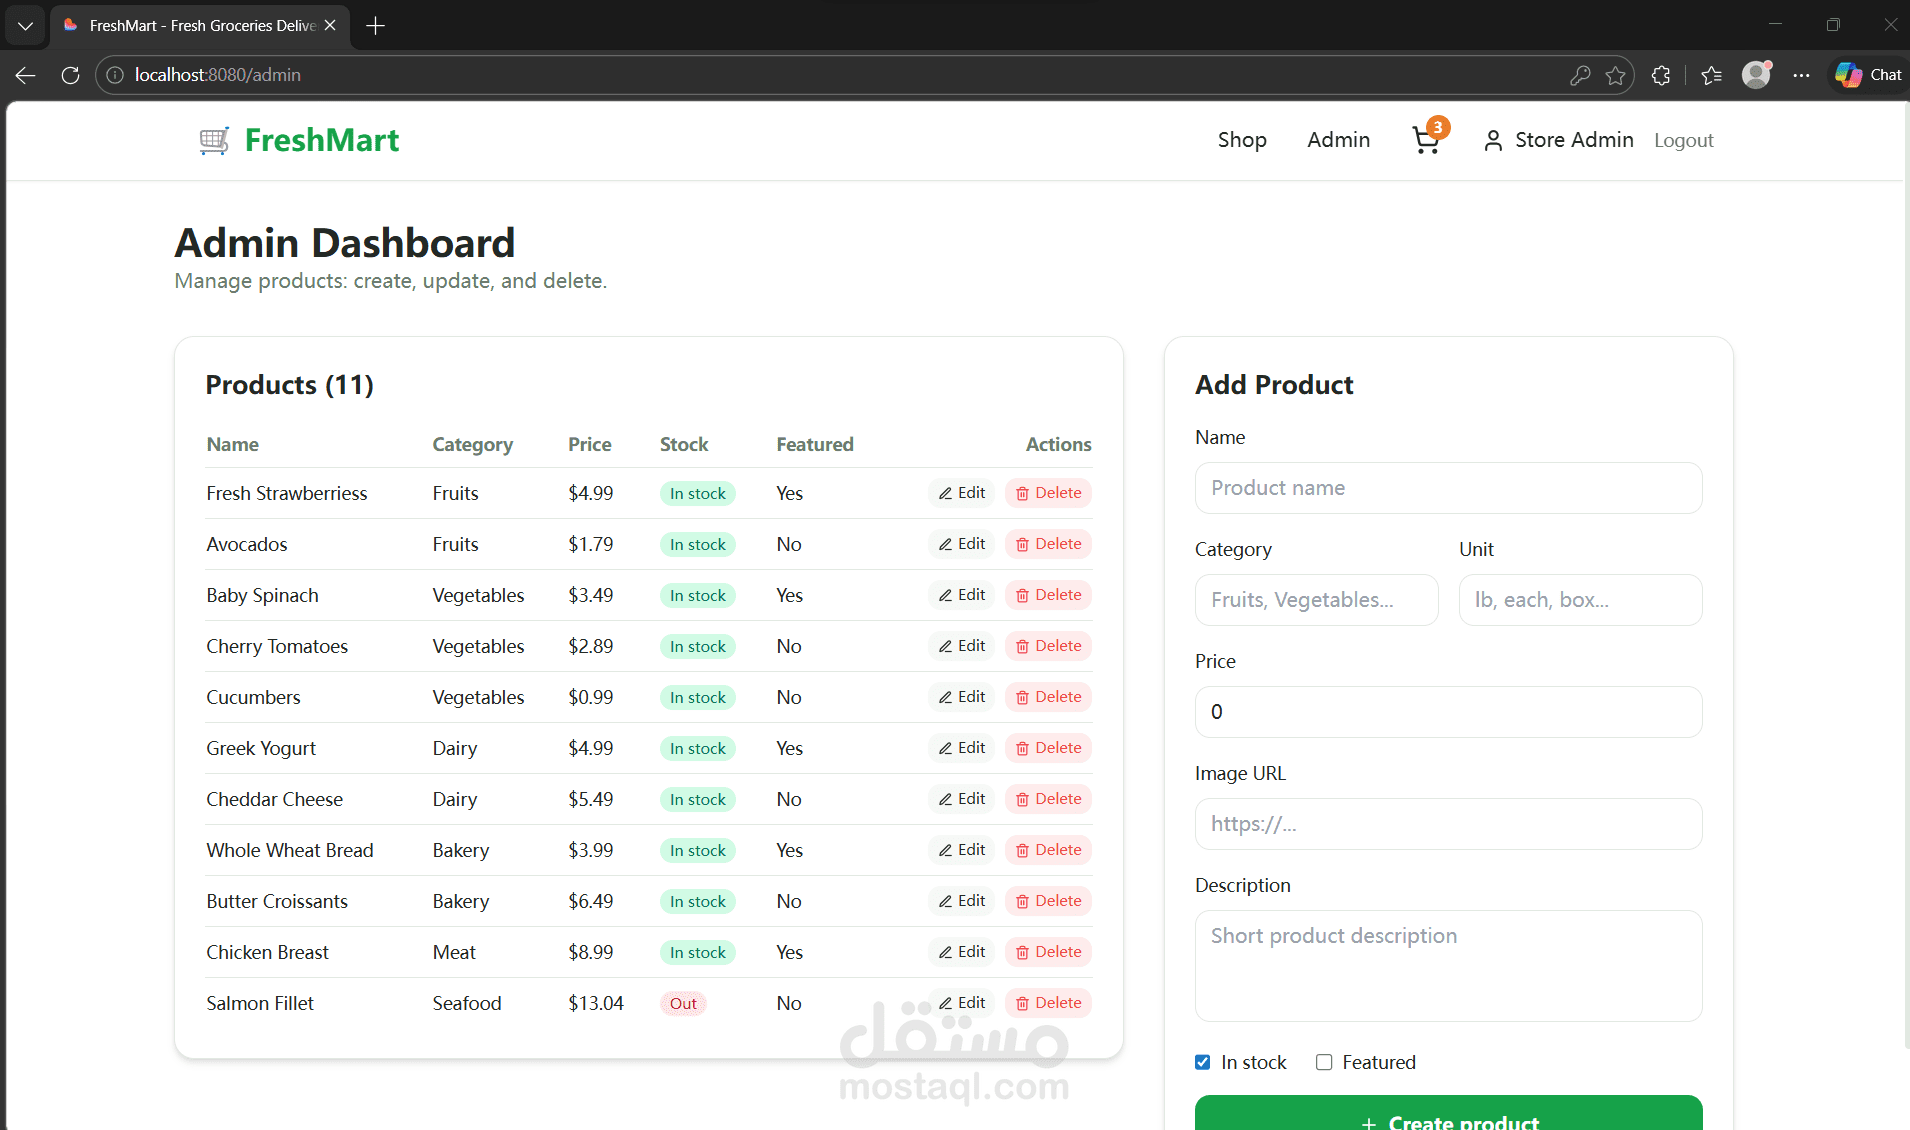
Task: Delete the Cucumbers product
Action: 1049,697
